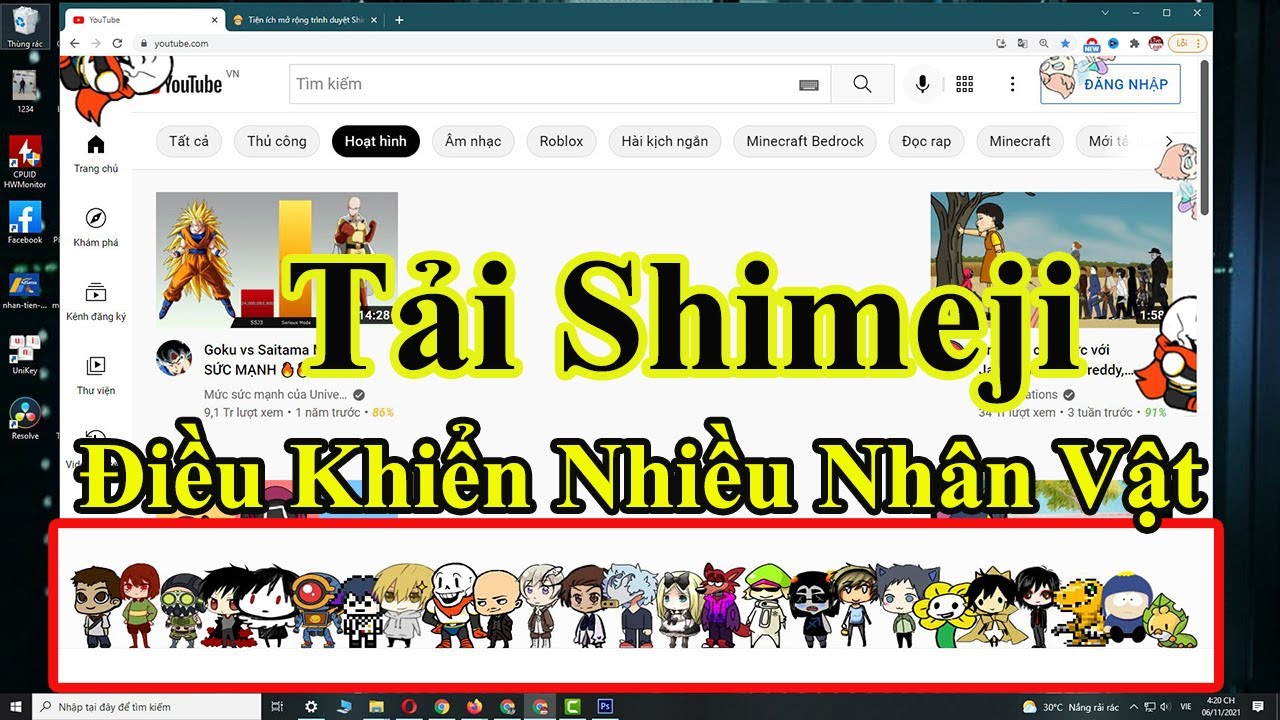Select the Tất cả filter chip
Screen dimensions: 1280x720
click(x=189, y=141)
